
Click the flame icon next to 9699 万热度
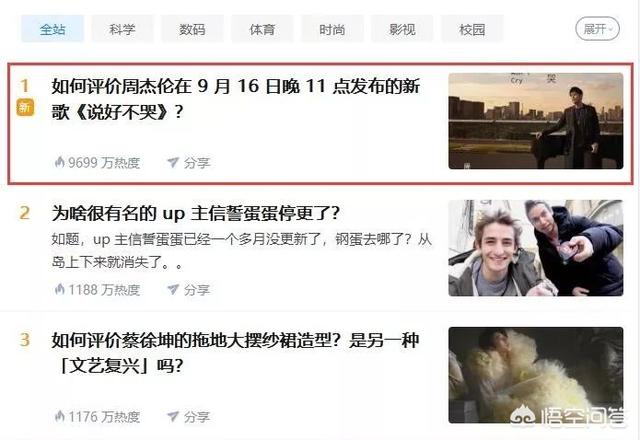pyautogui.click(x=60, y=162)
